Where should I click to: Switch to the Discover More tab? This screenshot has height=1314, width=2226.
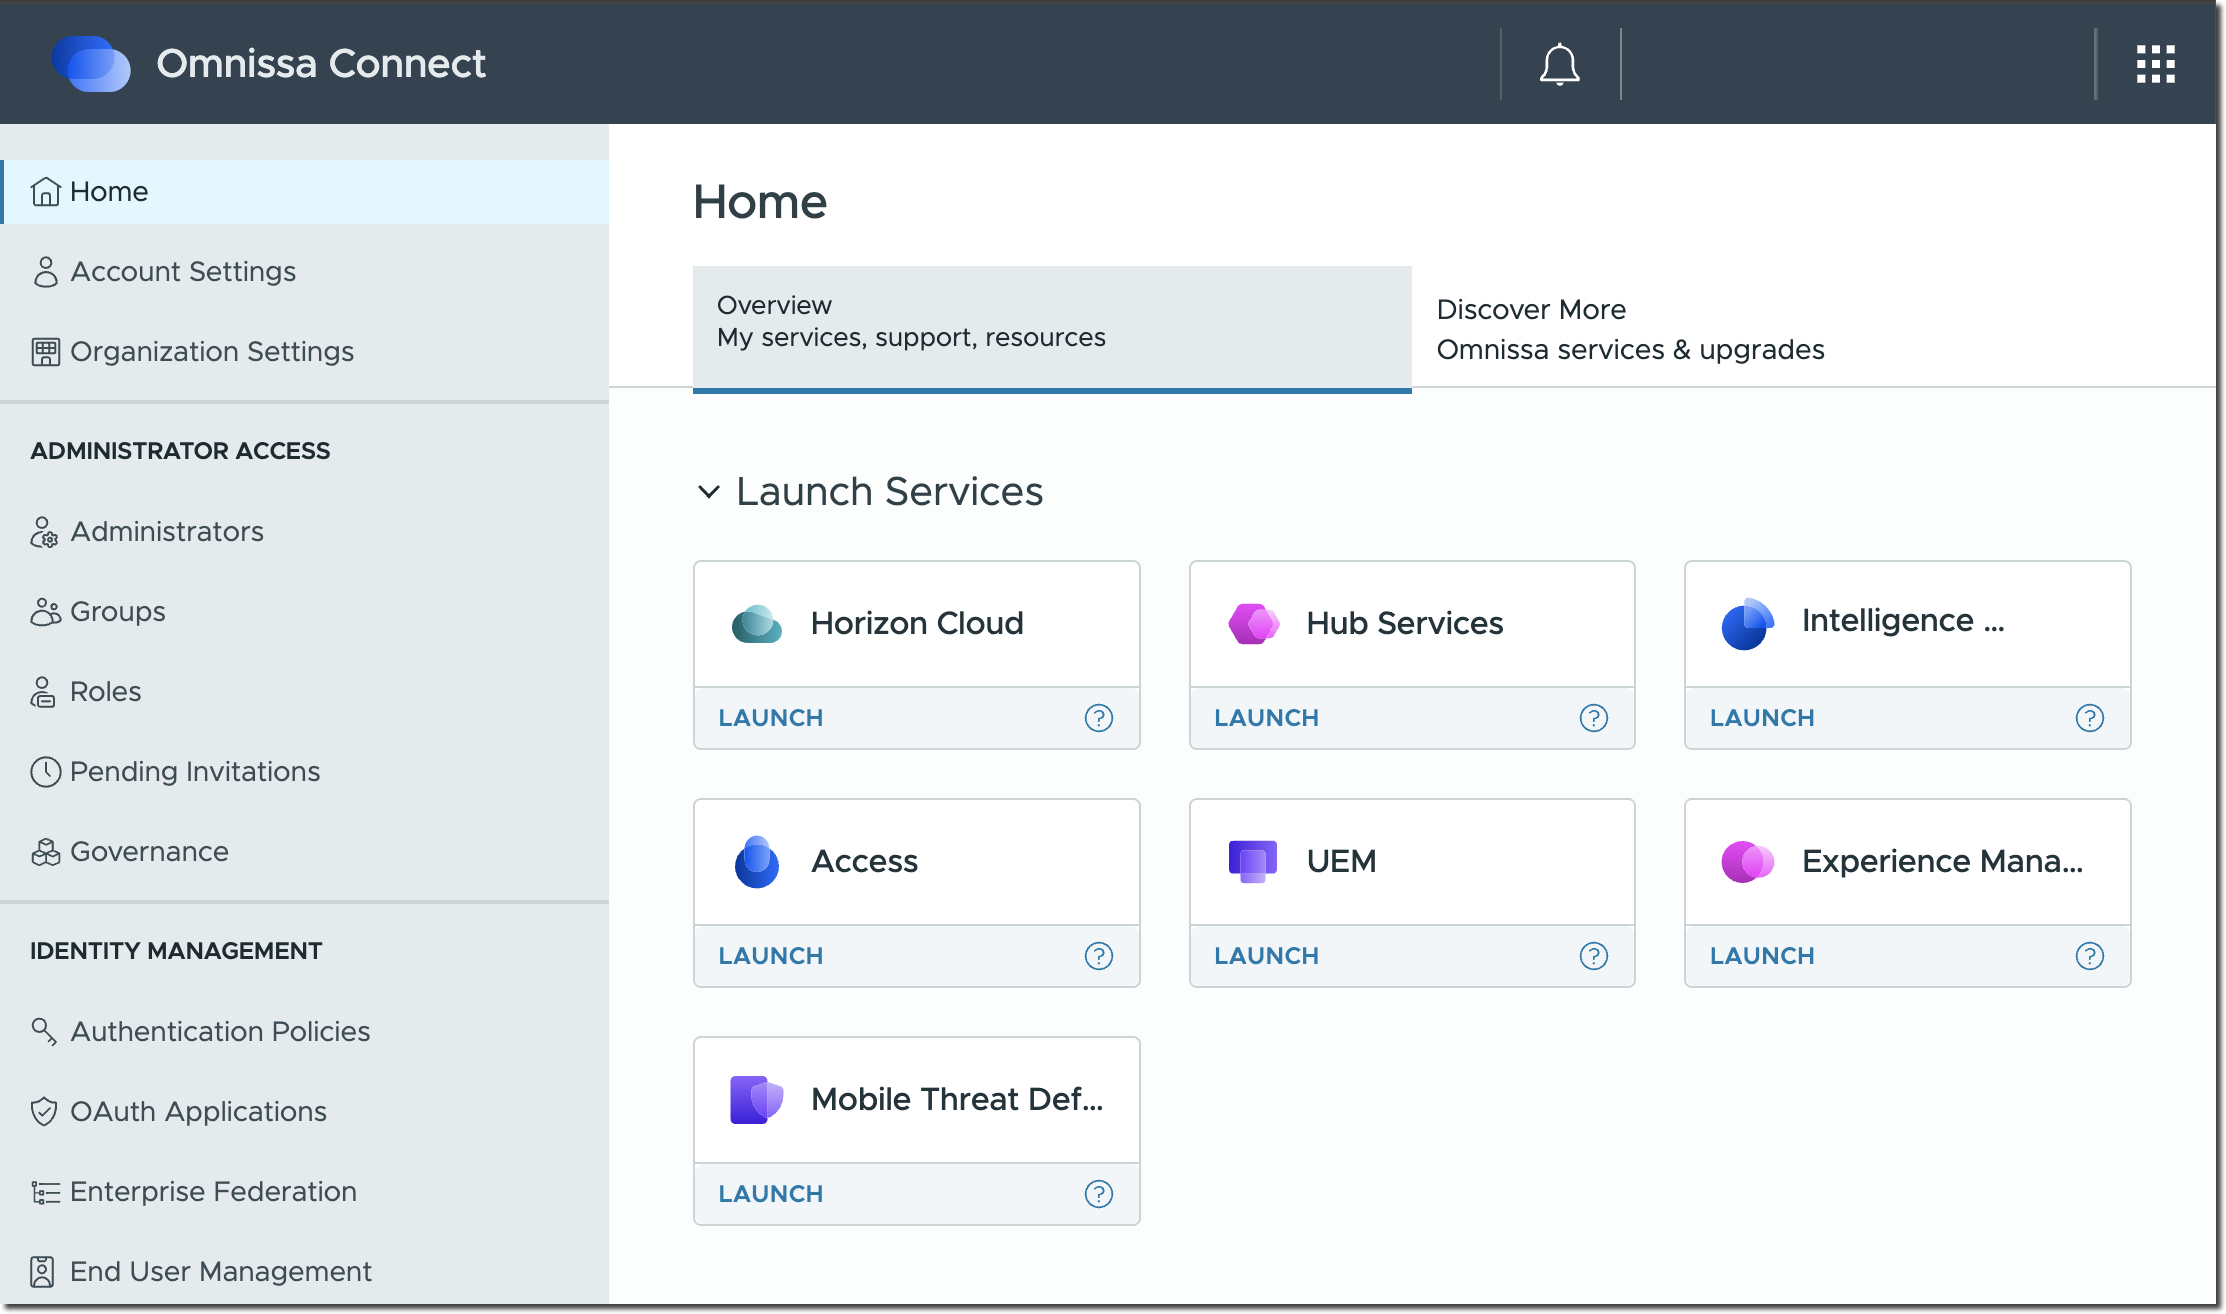point(1630,330)
